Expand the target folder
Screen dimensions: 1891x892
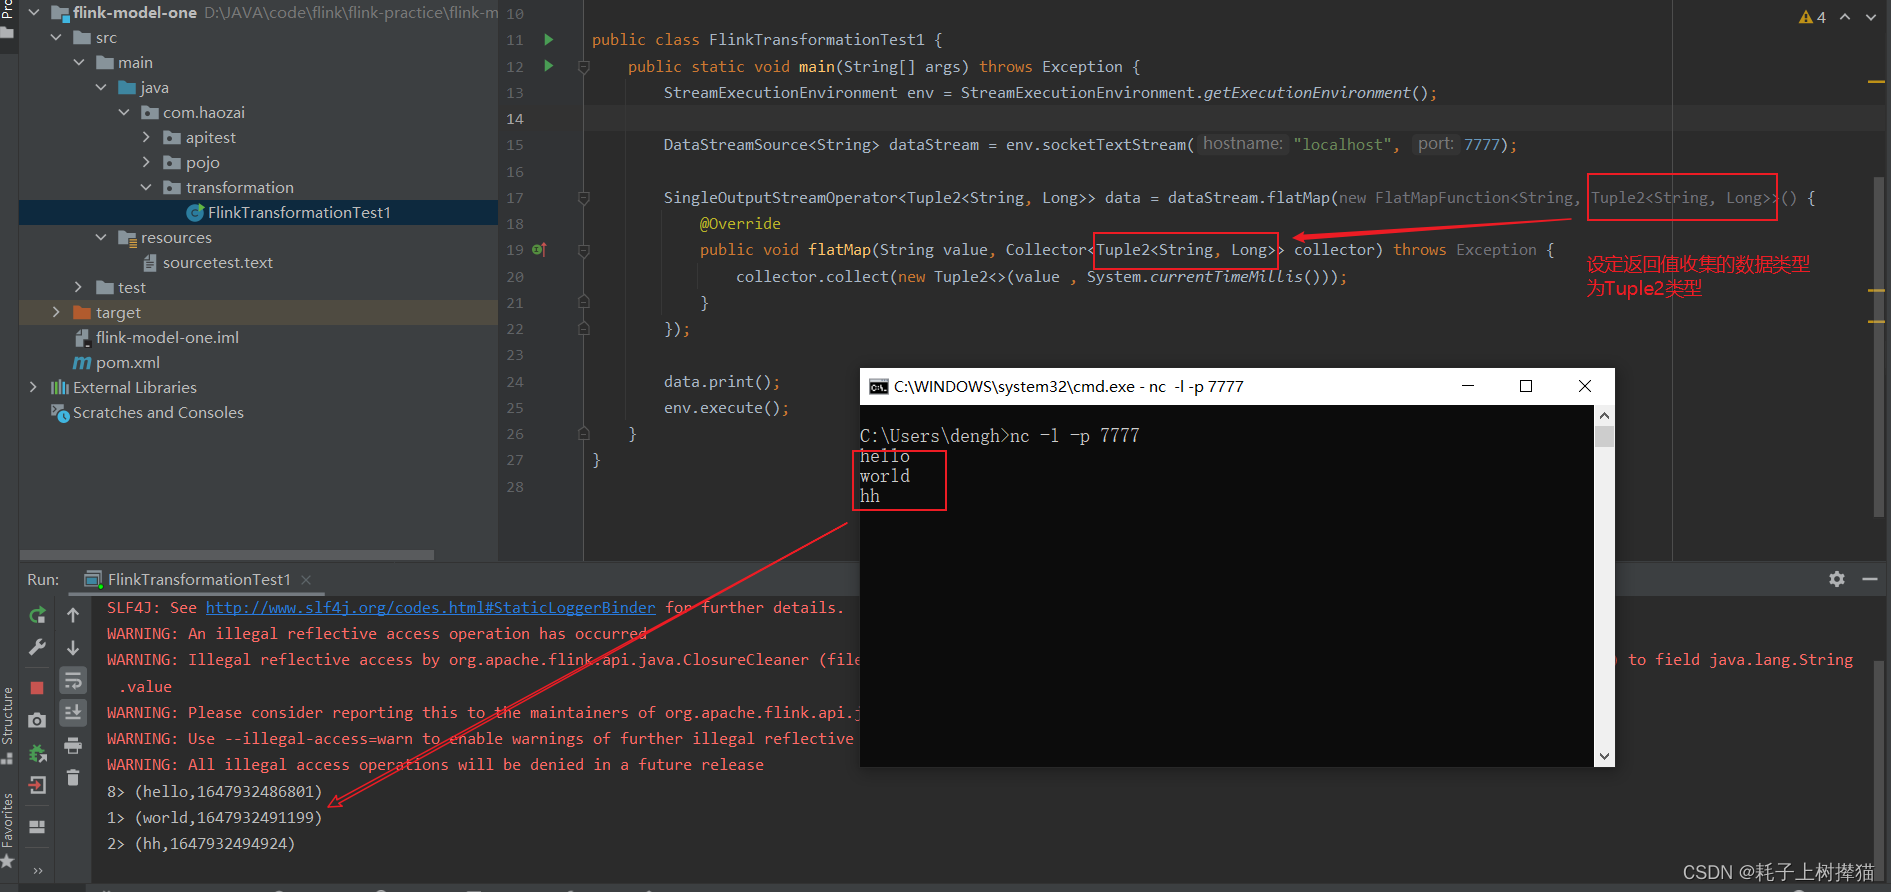(x=56, y=313)
